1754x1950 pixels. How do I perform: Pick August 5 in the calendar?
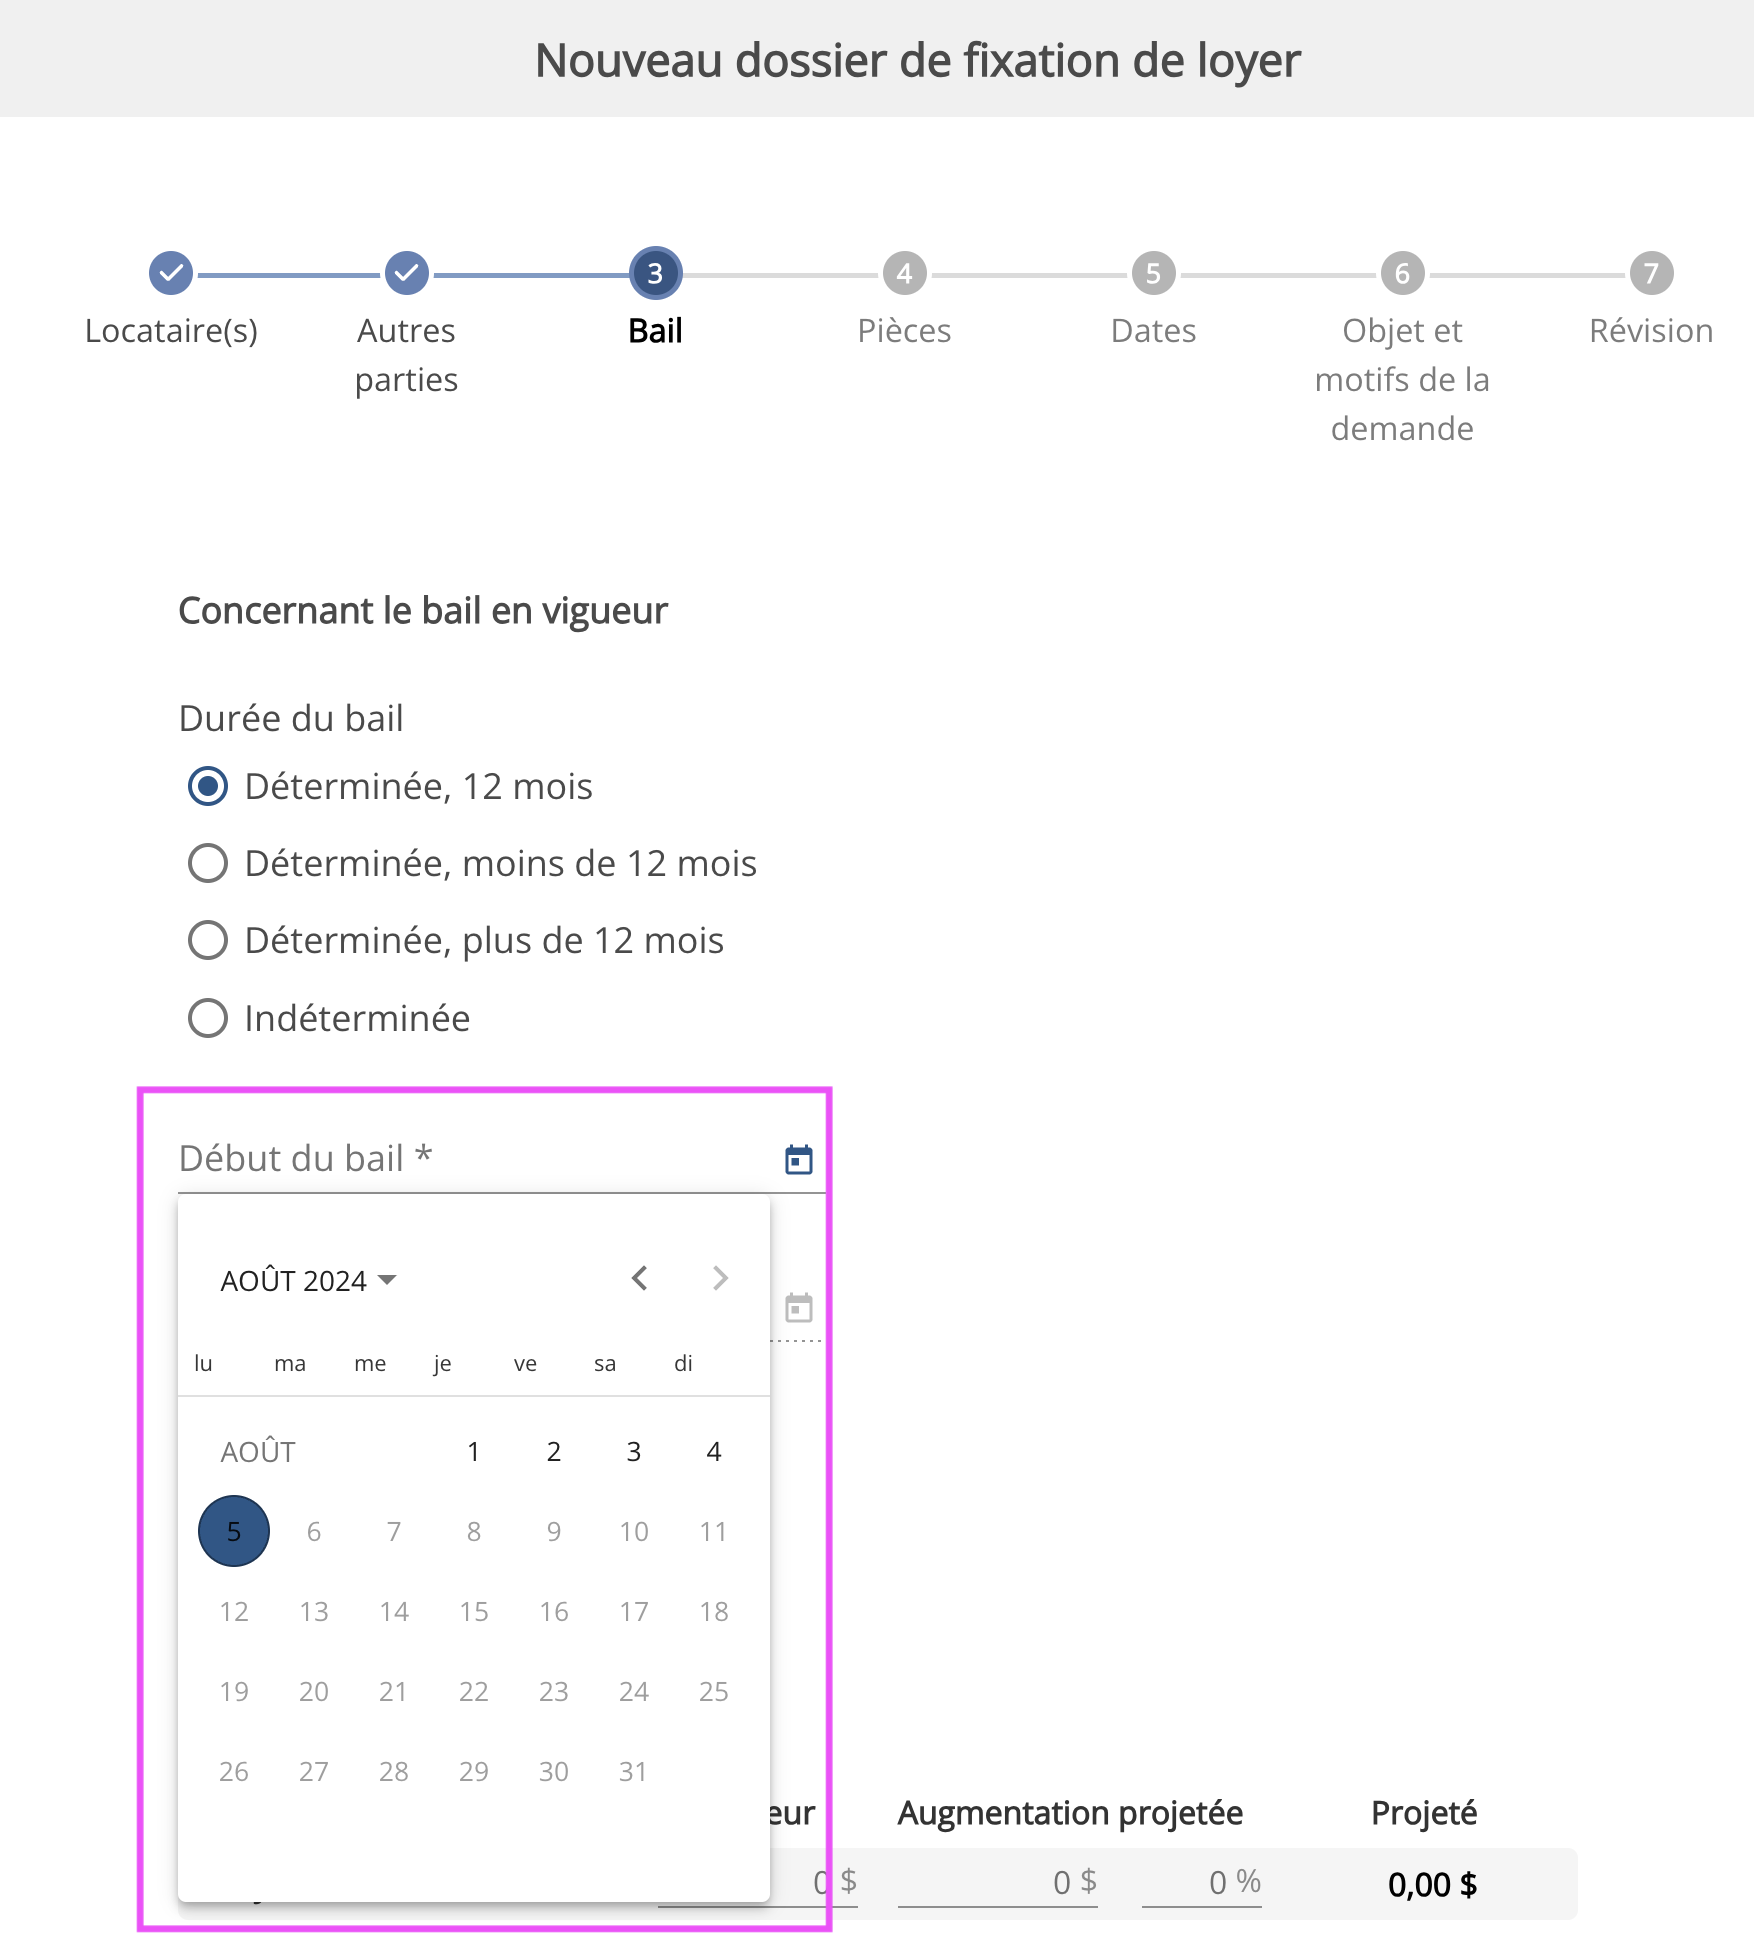(234, 1531)
